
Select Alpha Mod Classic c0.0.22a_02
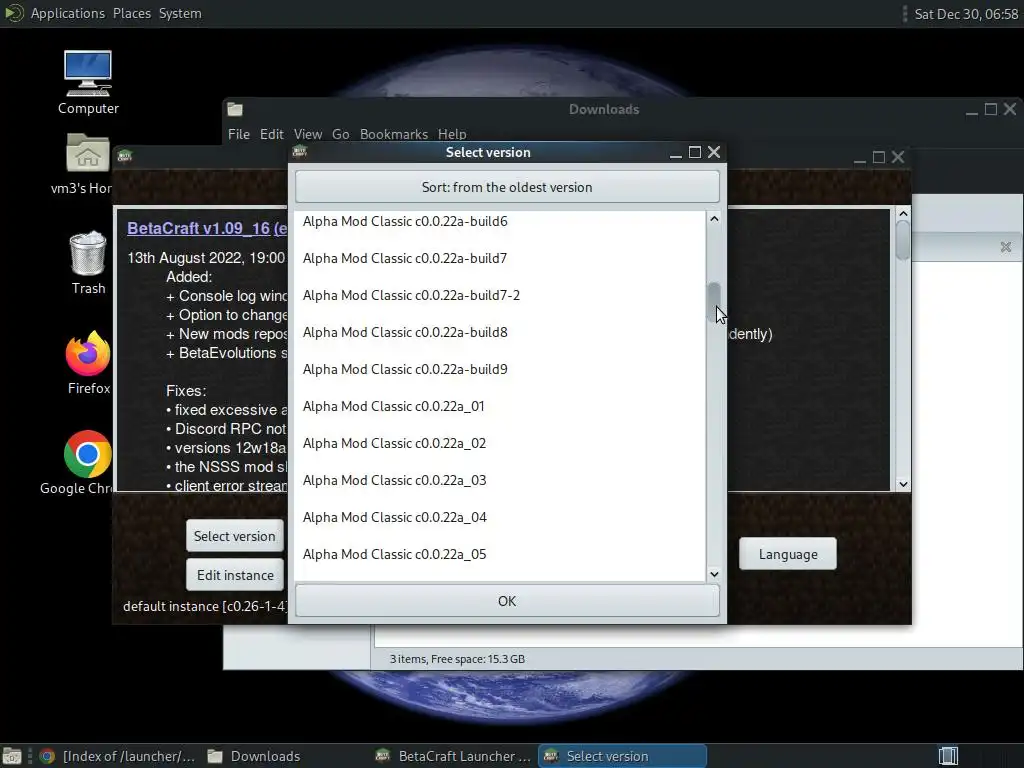pyautogui.click(x=500, y=443)
